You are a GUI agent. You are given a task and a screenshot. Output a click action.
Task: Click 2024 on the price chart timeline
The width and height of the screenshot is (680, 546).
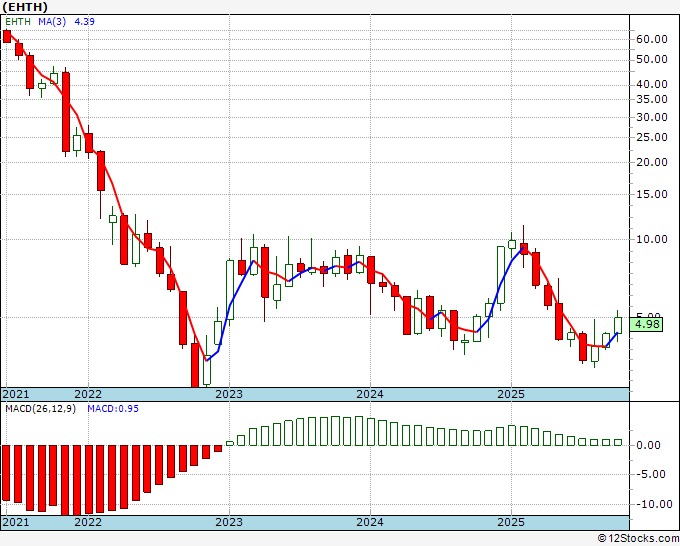pos(370,394)
